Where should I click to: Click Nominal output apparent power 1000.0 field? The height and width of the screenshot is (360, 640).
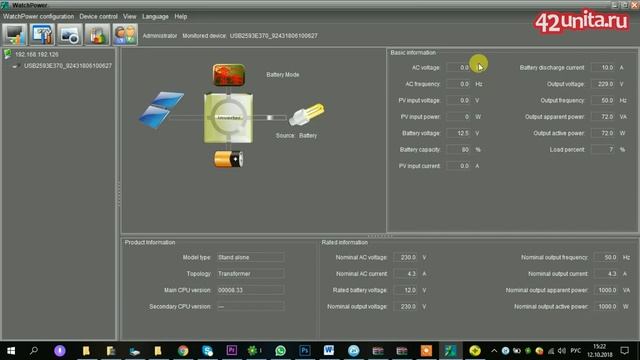tap(606, 290)
